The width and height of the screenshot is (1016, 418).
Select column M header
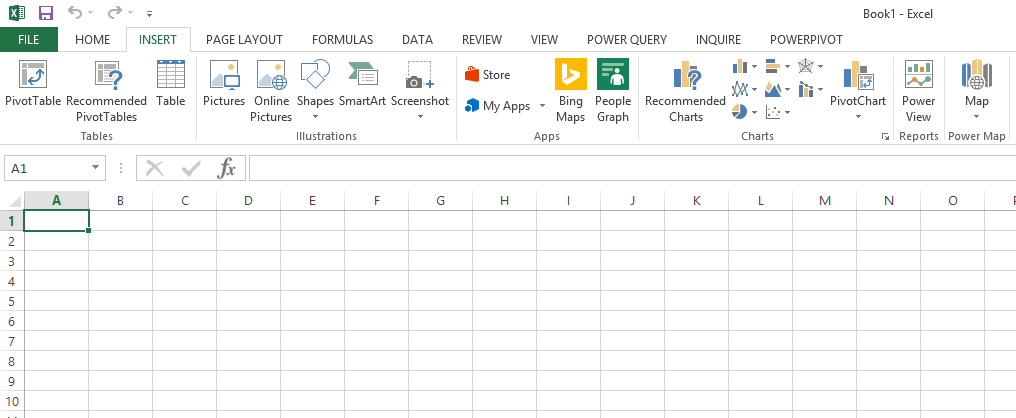825,201
